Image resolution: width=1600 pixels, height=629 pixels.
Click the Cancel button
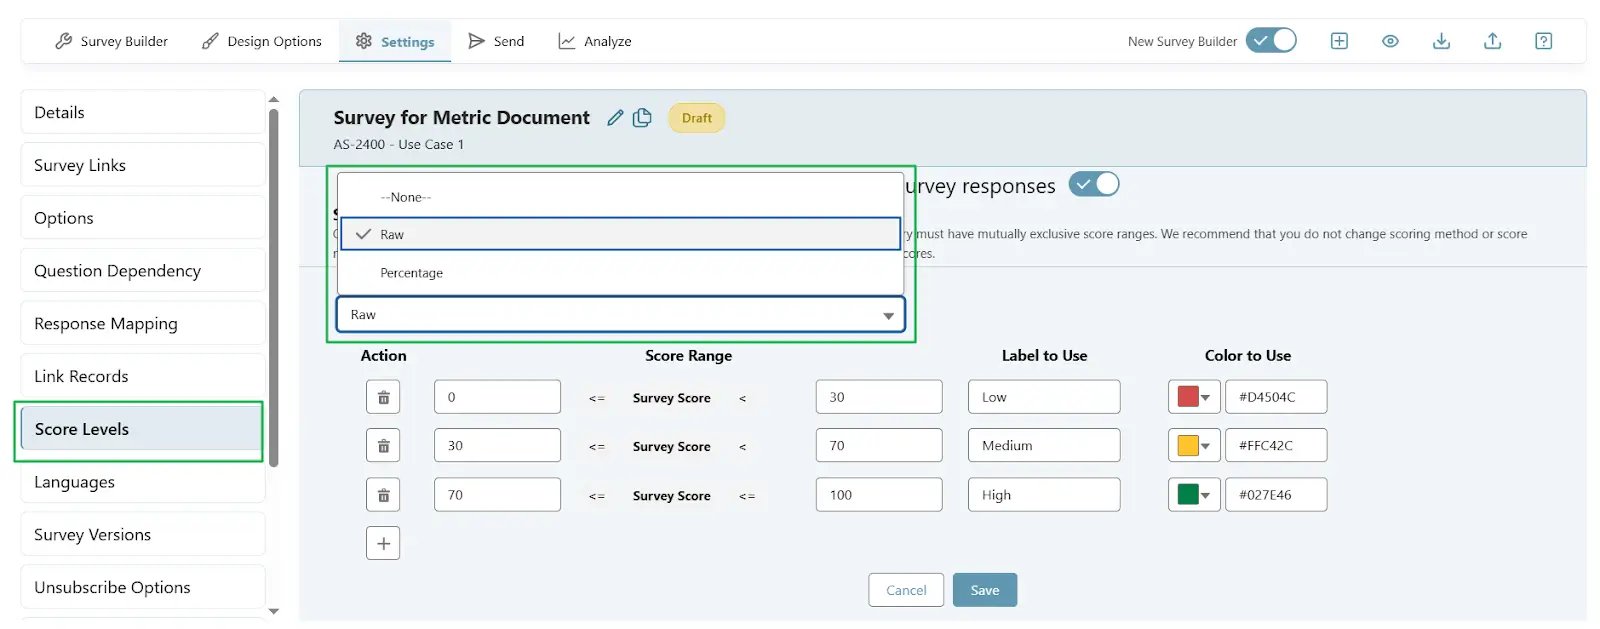coord(906,590)
